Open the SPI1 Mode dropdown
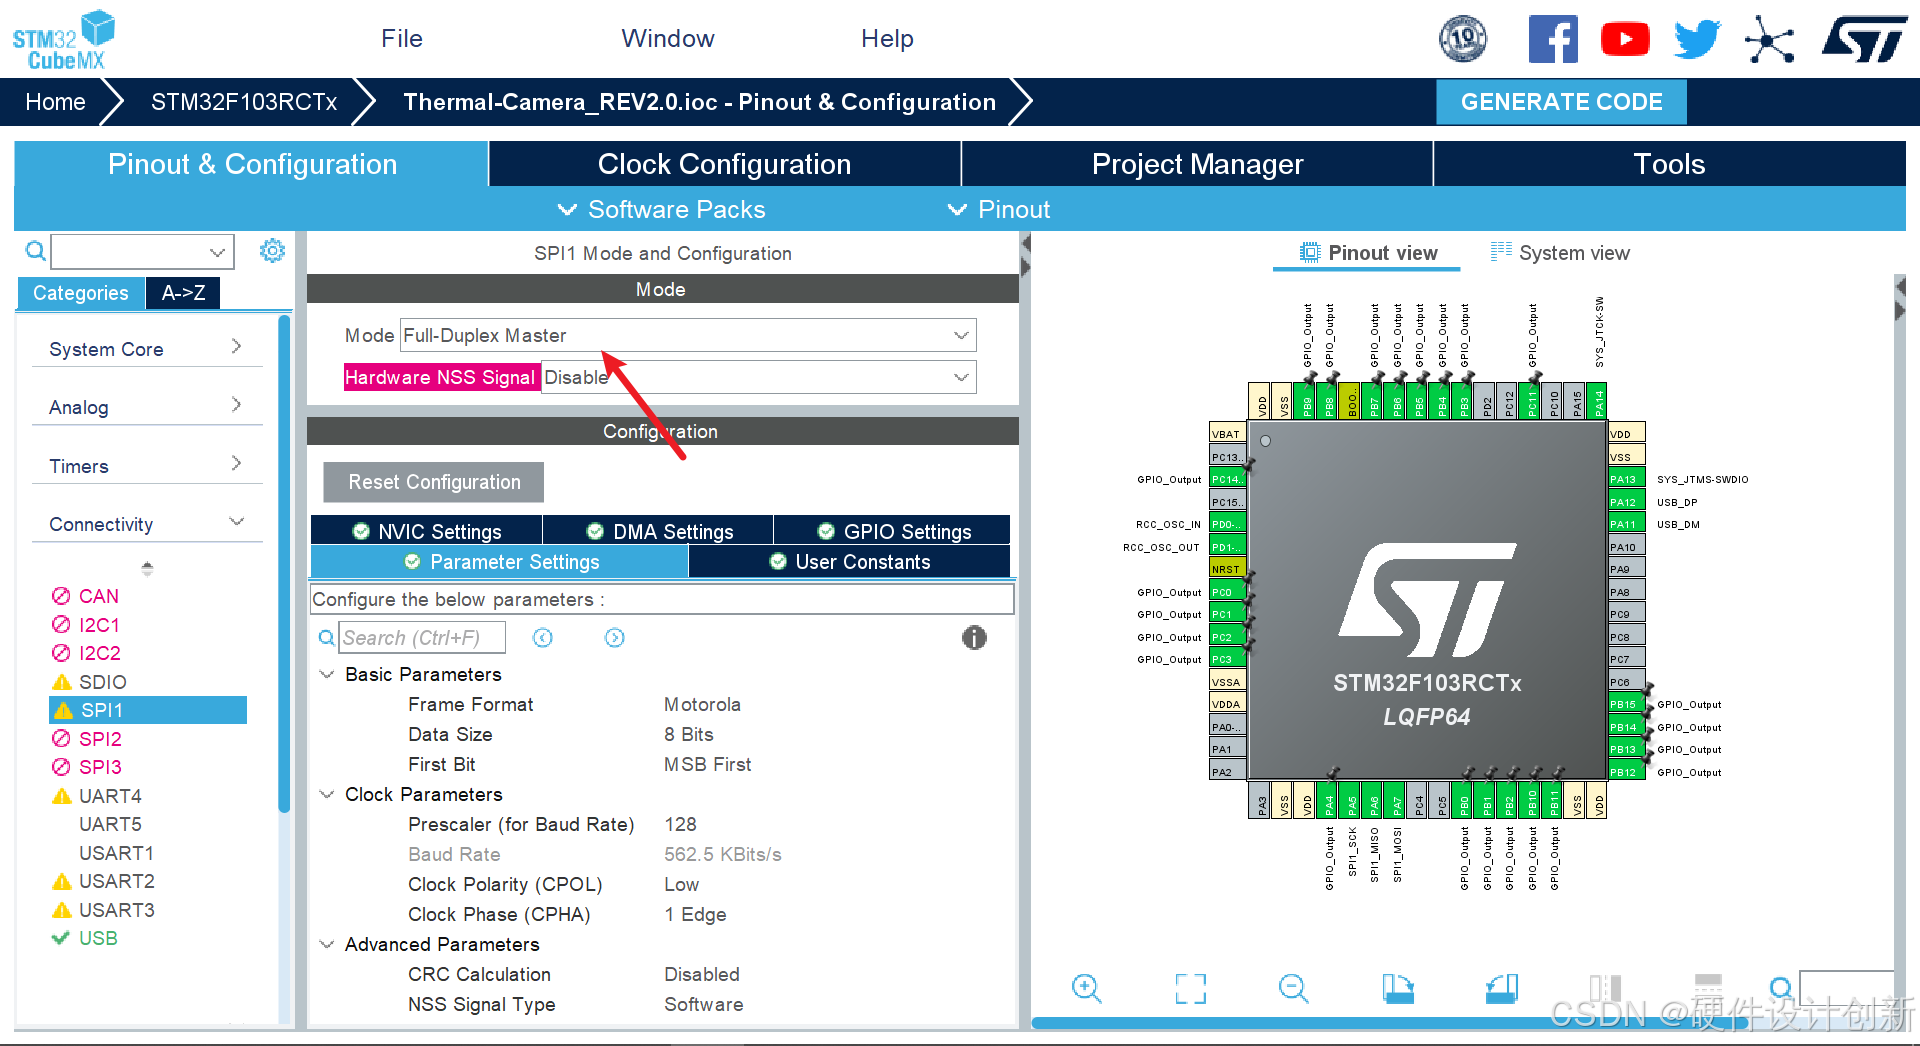The height and width of the screenshot is (1046, 1920). [688, 335]
